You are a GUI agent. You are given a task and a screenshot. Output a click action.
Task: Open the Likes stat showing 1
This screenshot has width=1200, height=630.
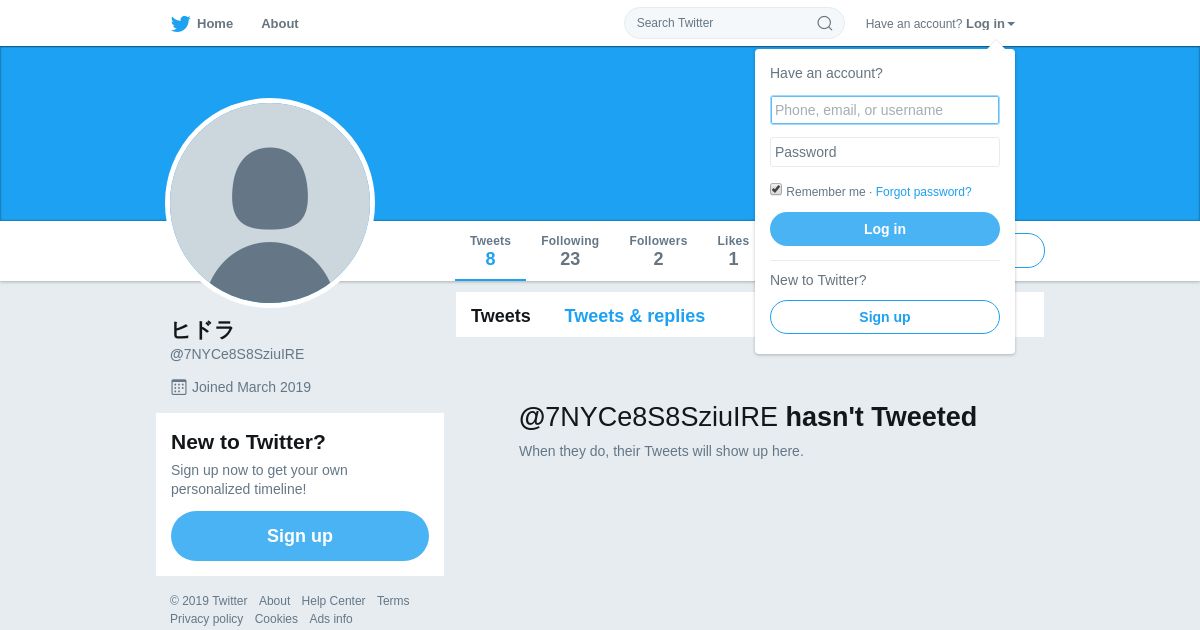pos(733,251)
